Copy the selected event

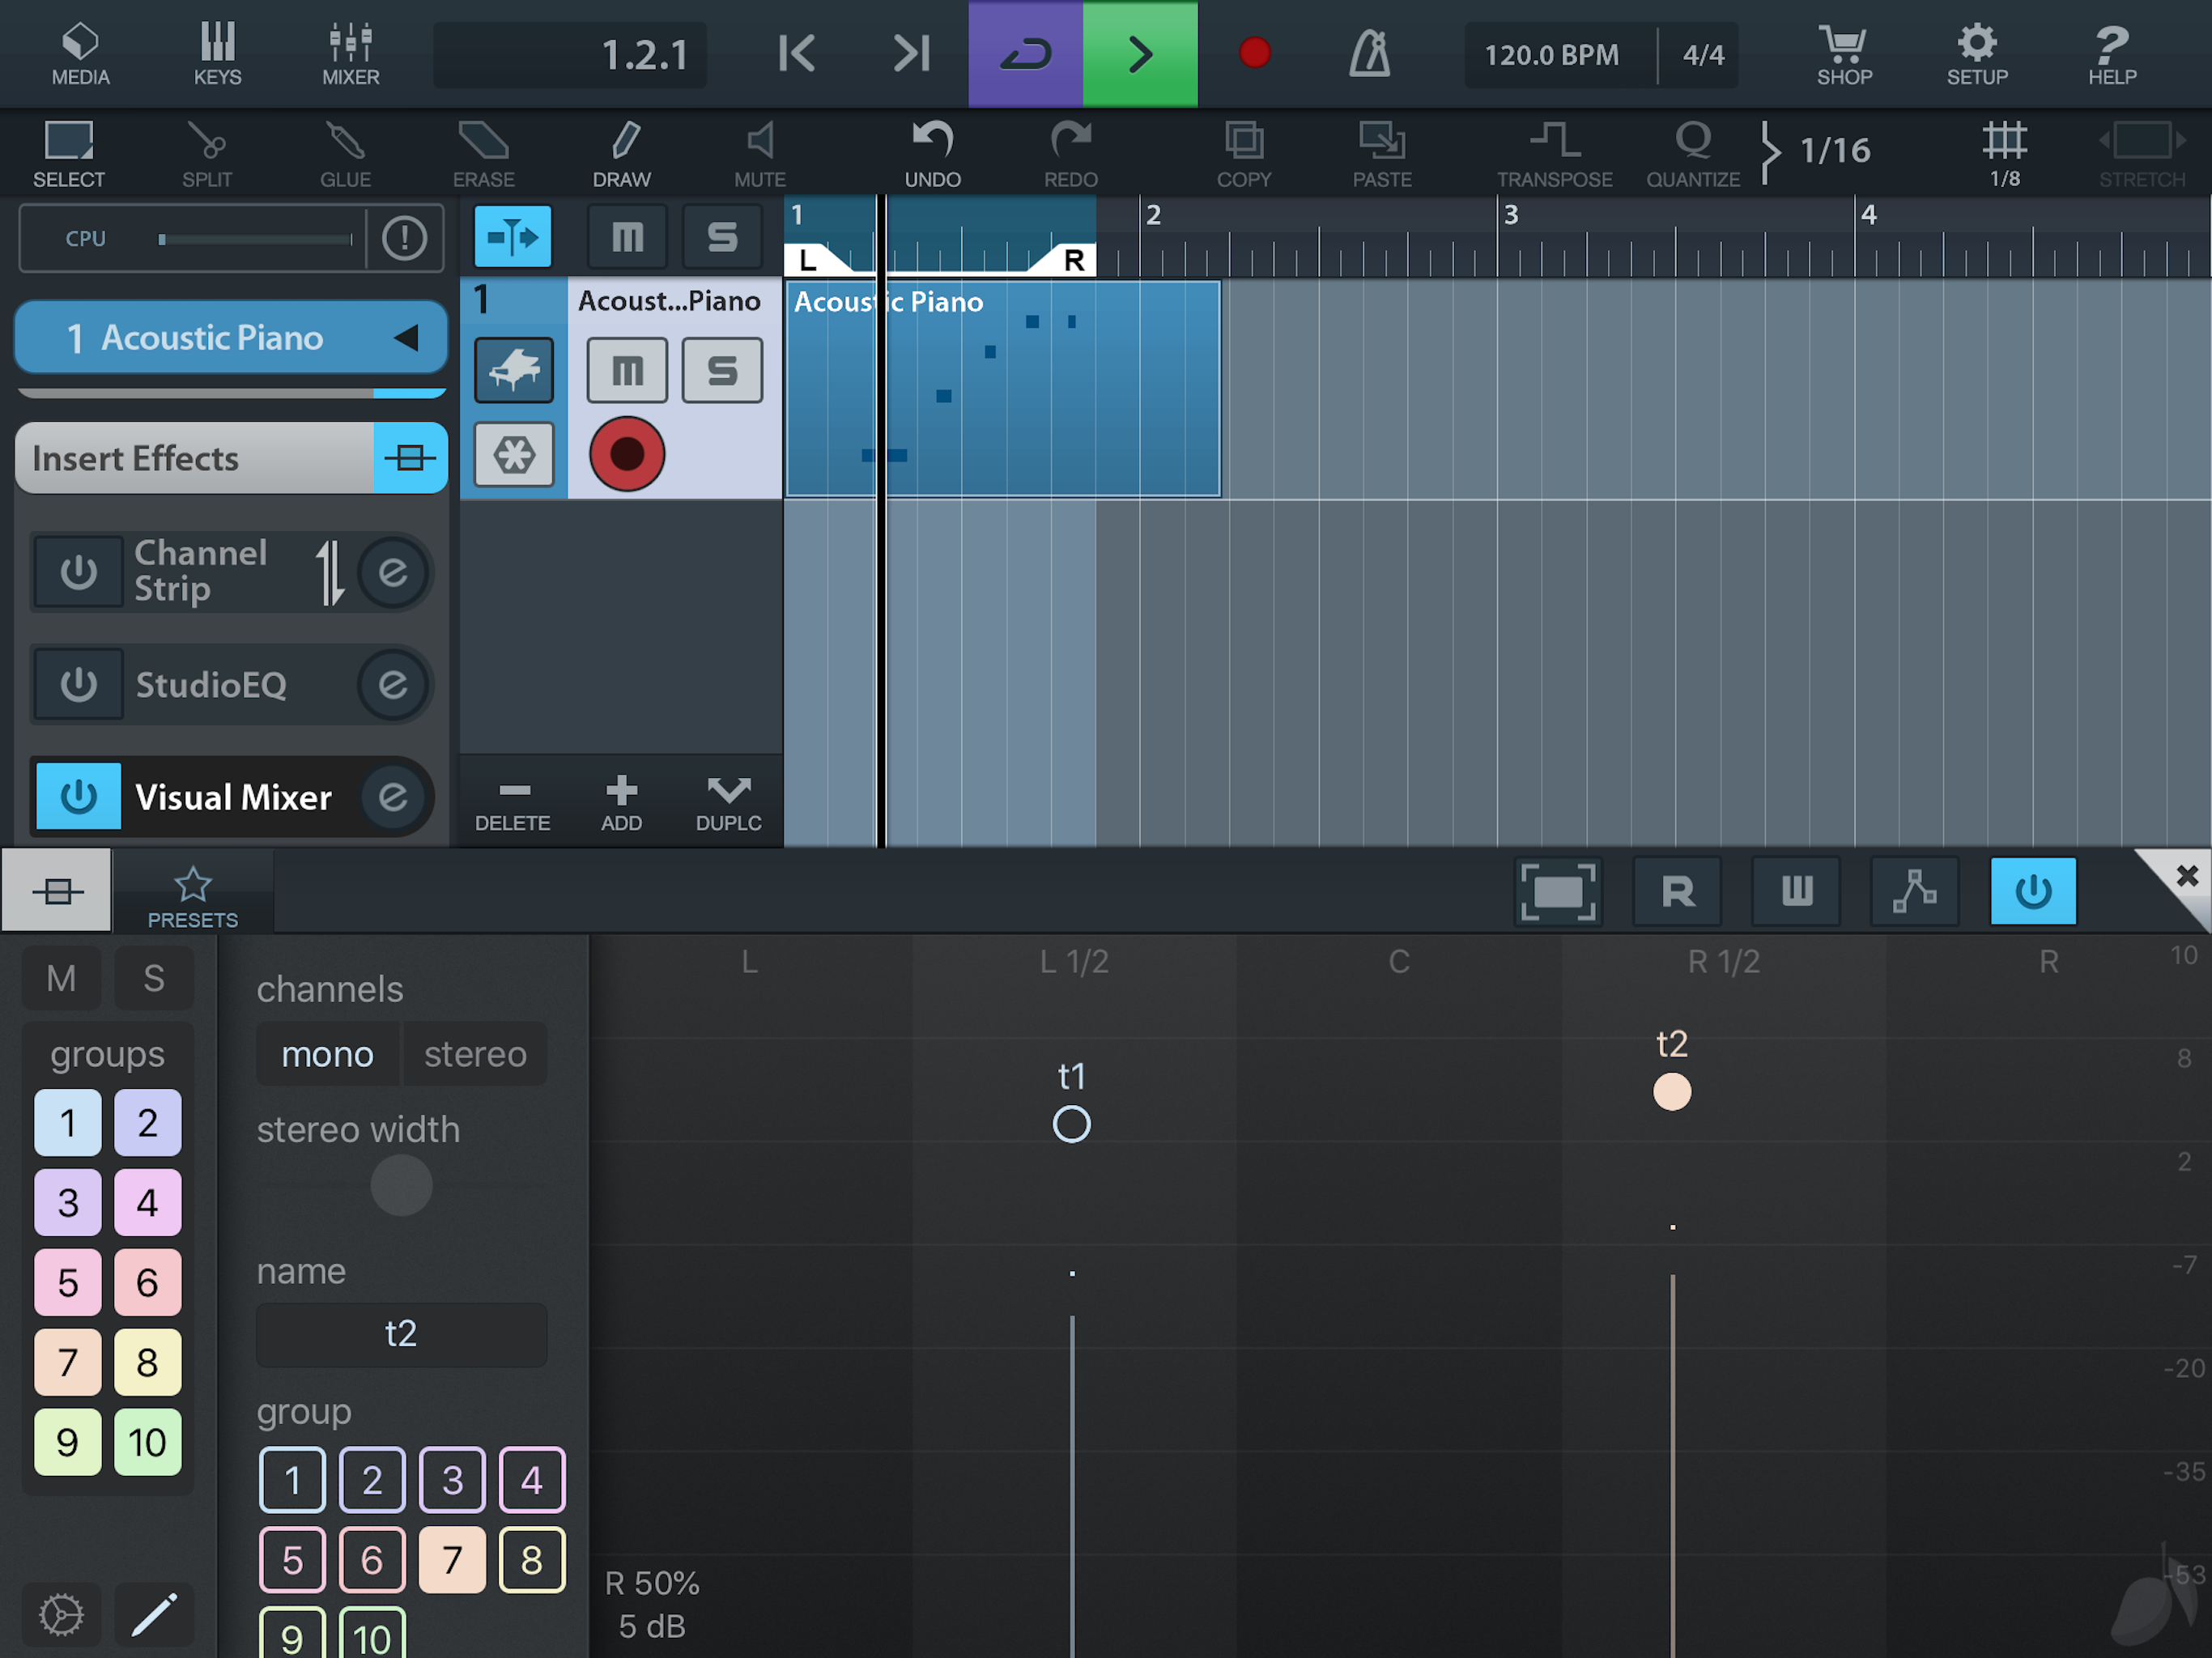[x=1244, y=153]
